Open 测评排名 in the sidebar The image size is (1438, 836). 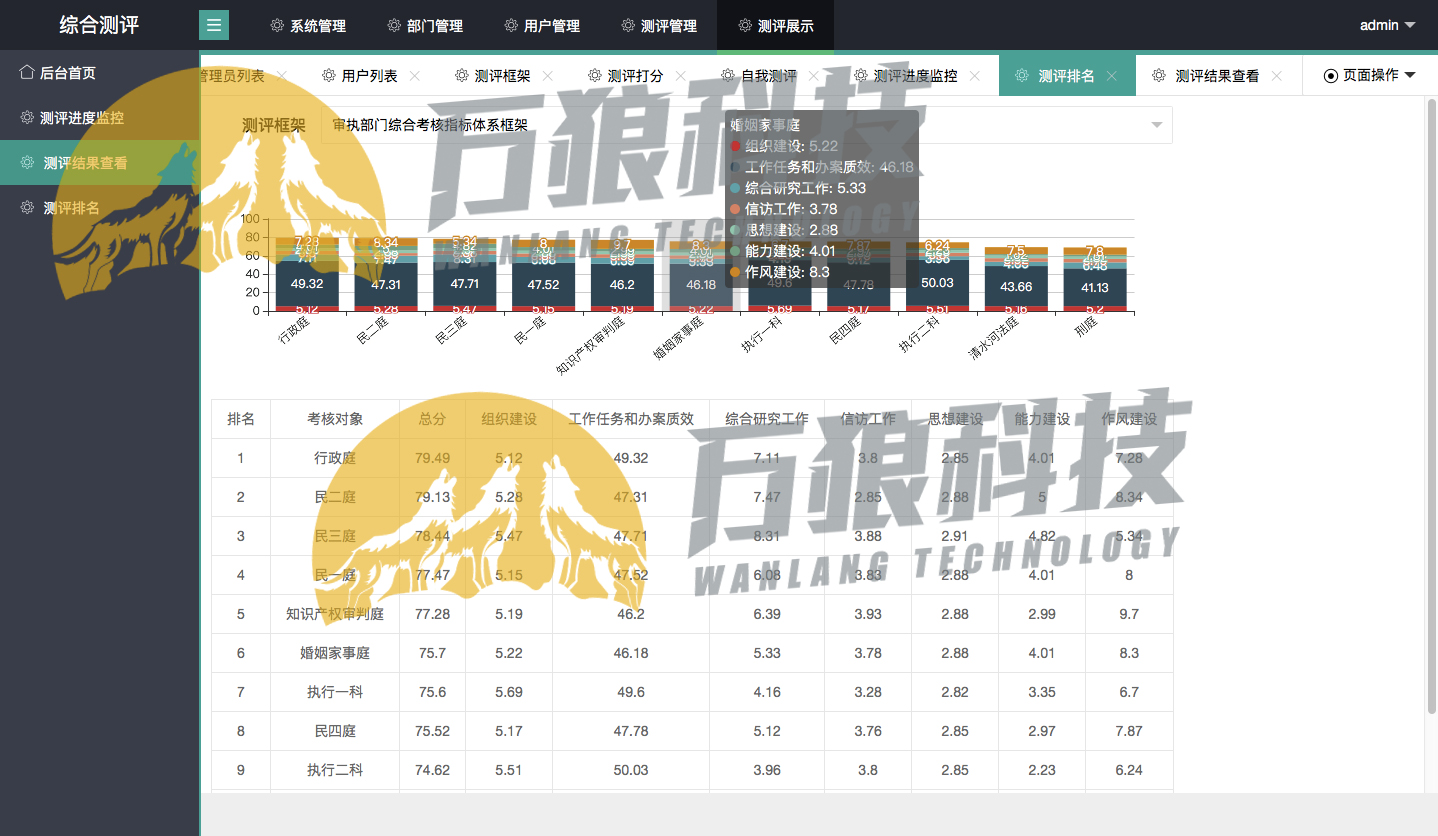click(100, 208)
